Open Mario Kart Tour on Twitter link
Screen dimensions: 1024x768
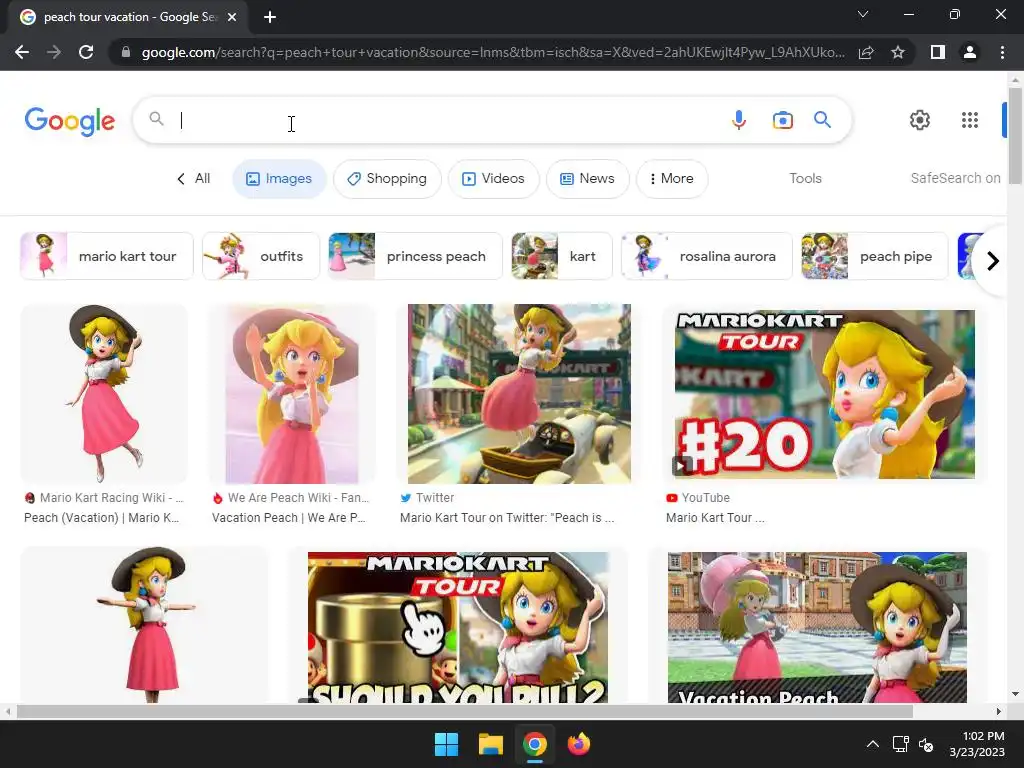coord(507,518)
